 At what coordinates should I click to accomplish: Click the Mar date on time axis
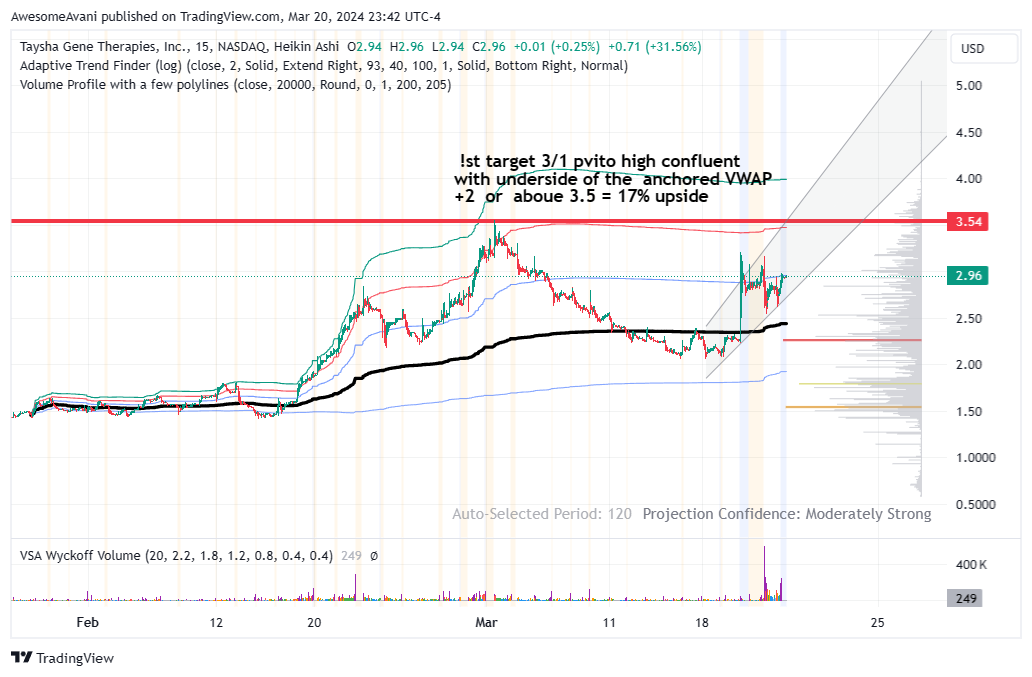tap(486, 622)
